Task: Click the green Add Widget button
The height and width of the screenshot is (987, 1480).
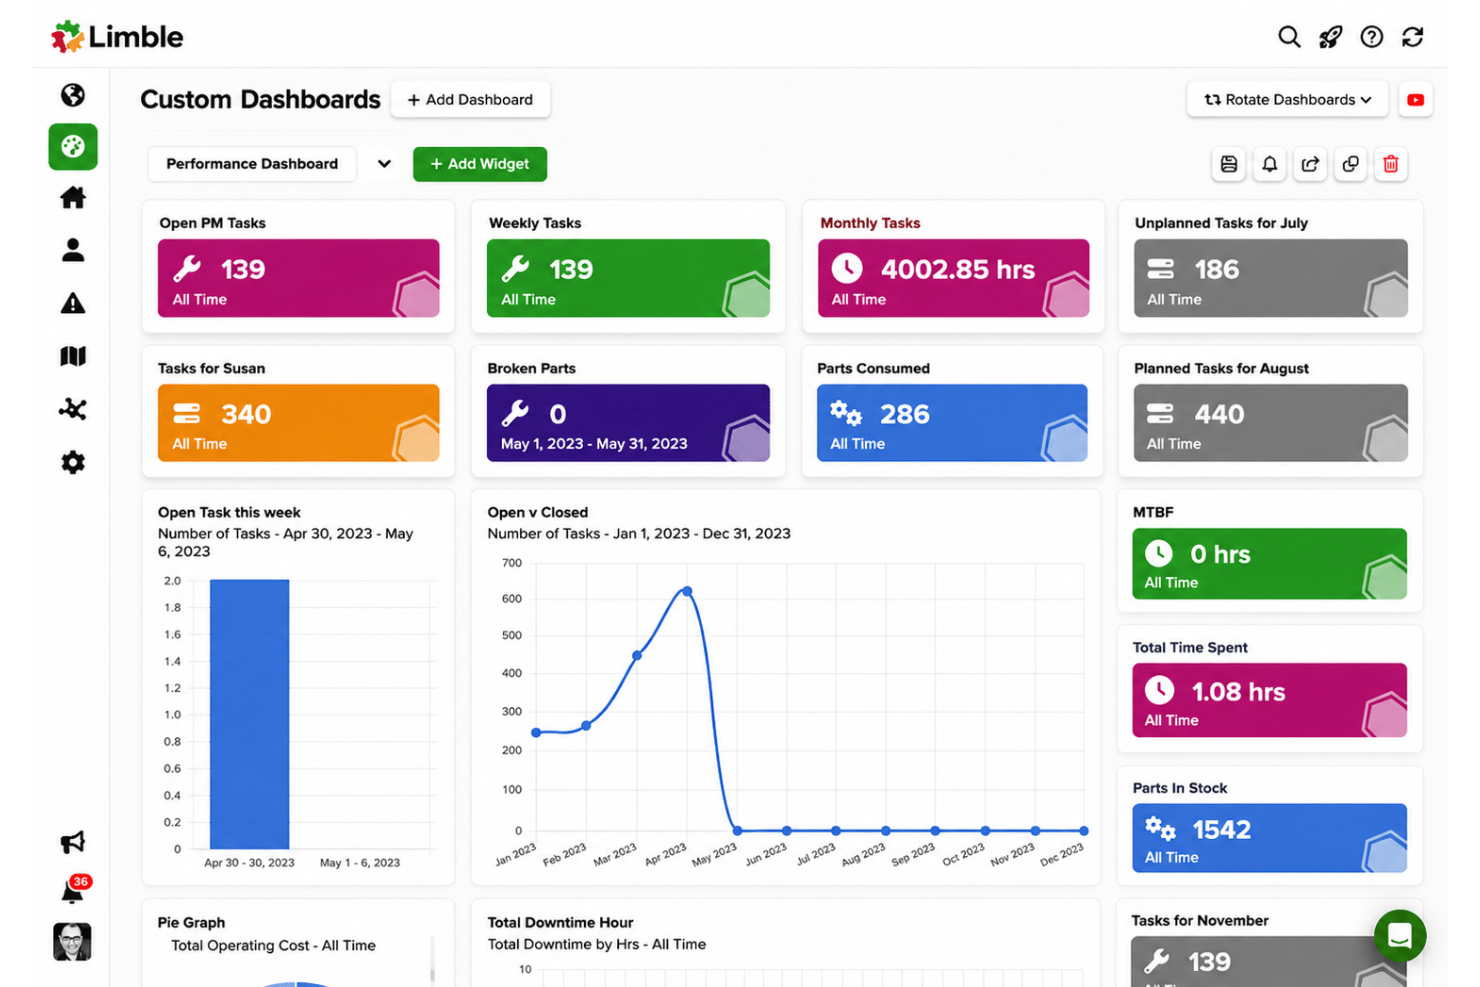Action: pos(480,164)
